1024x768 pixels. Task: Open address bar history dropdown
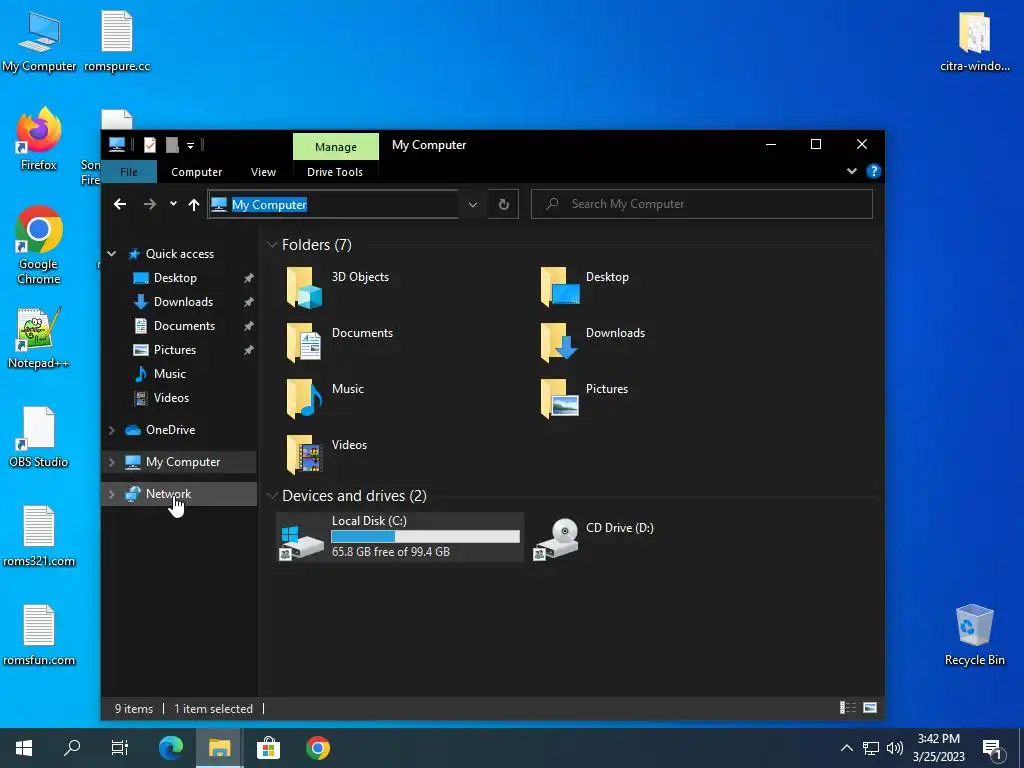(x=473, y=204)
